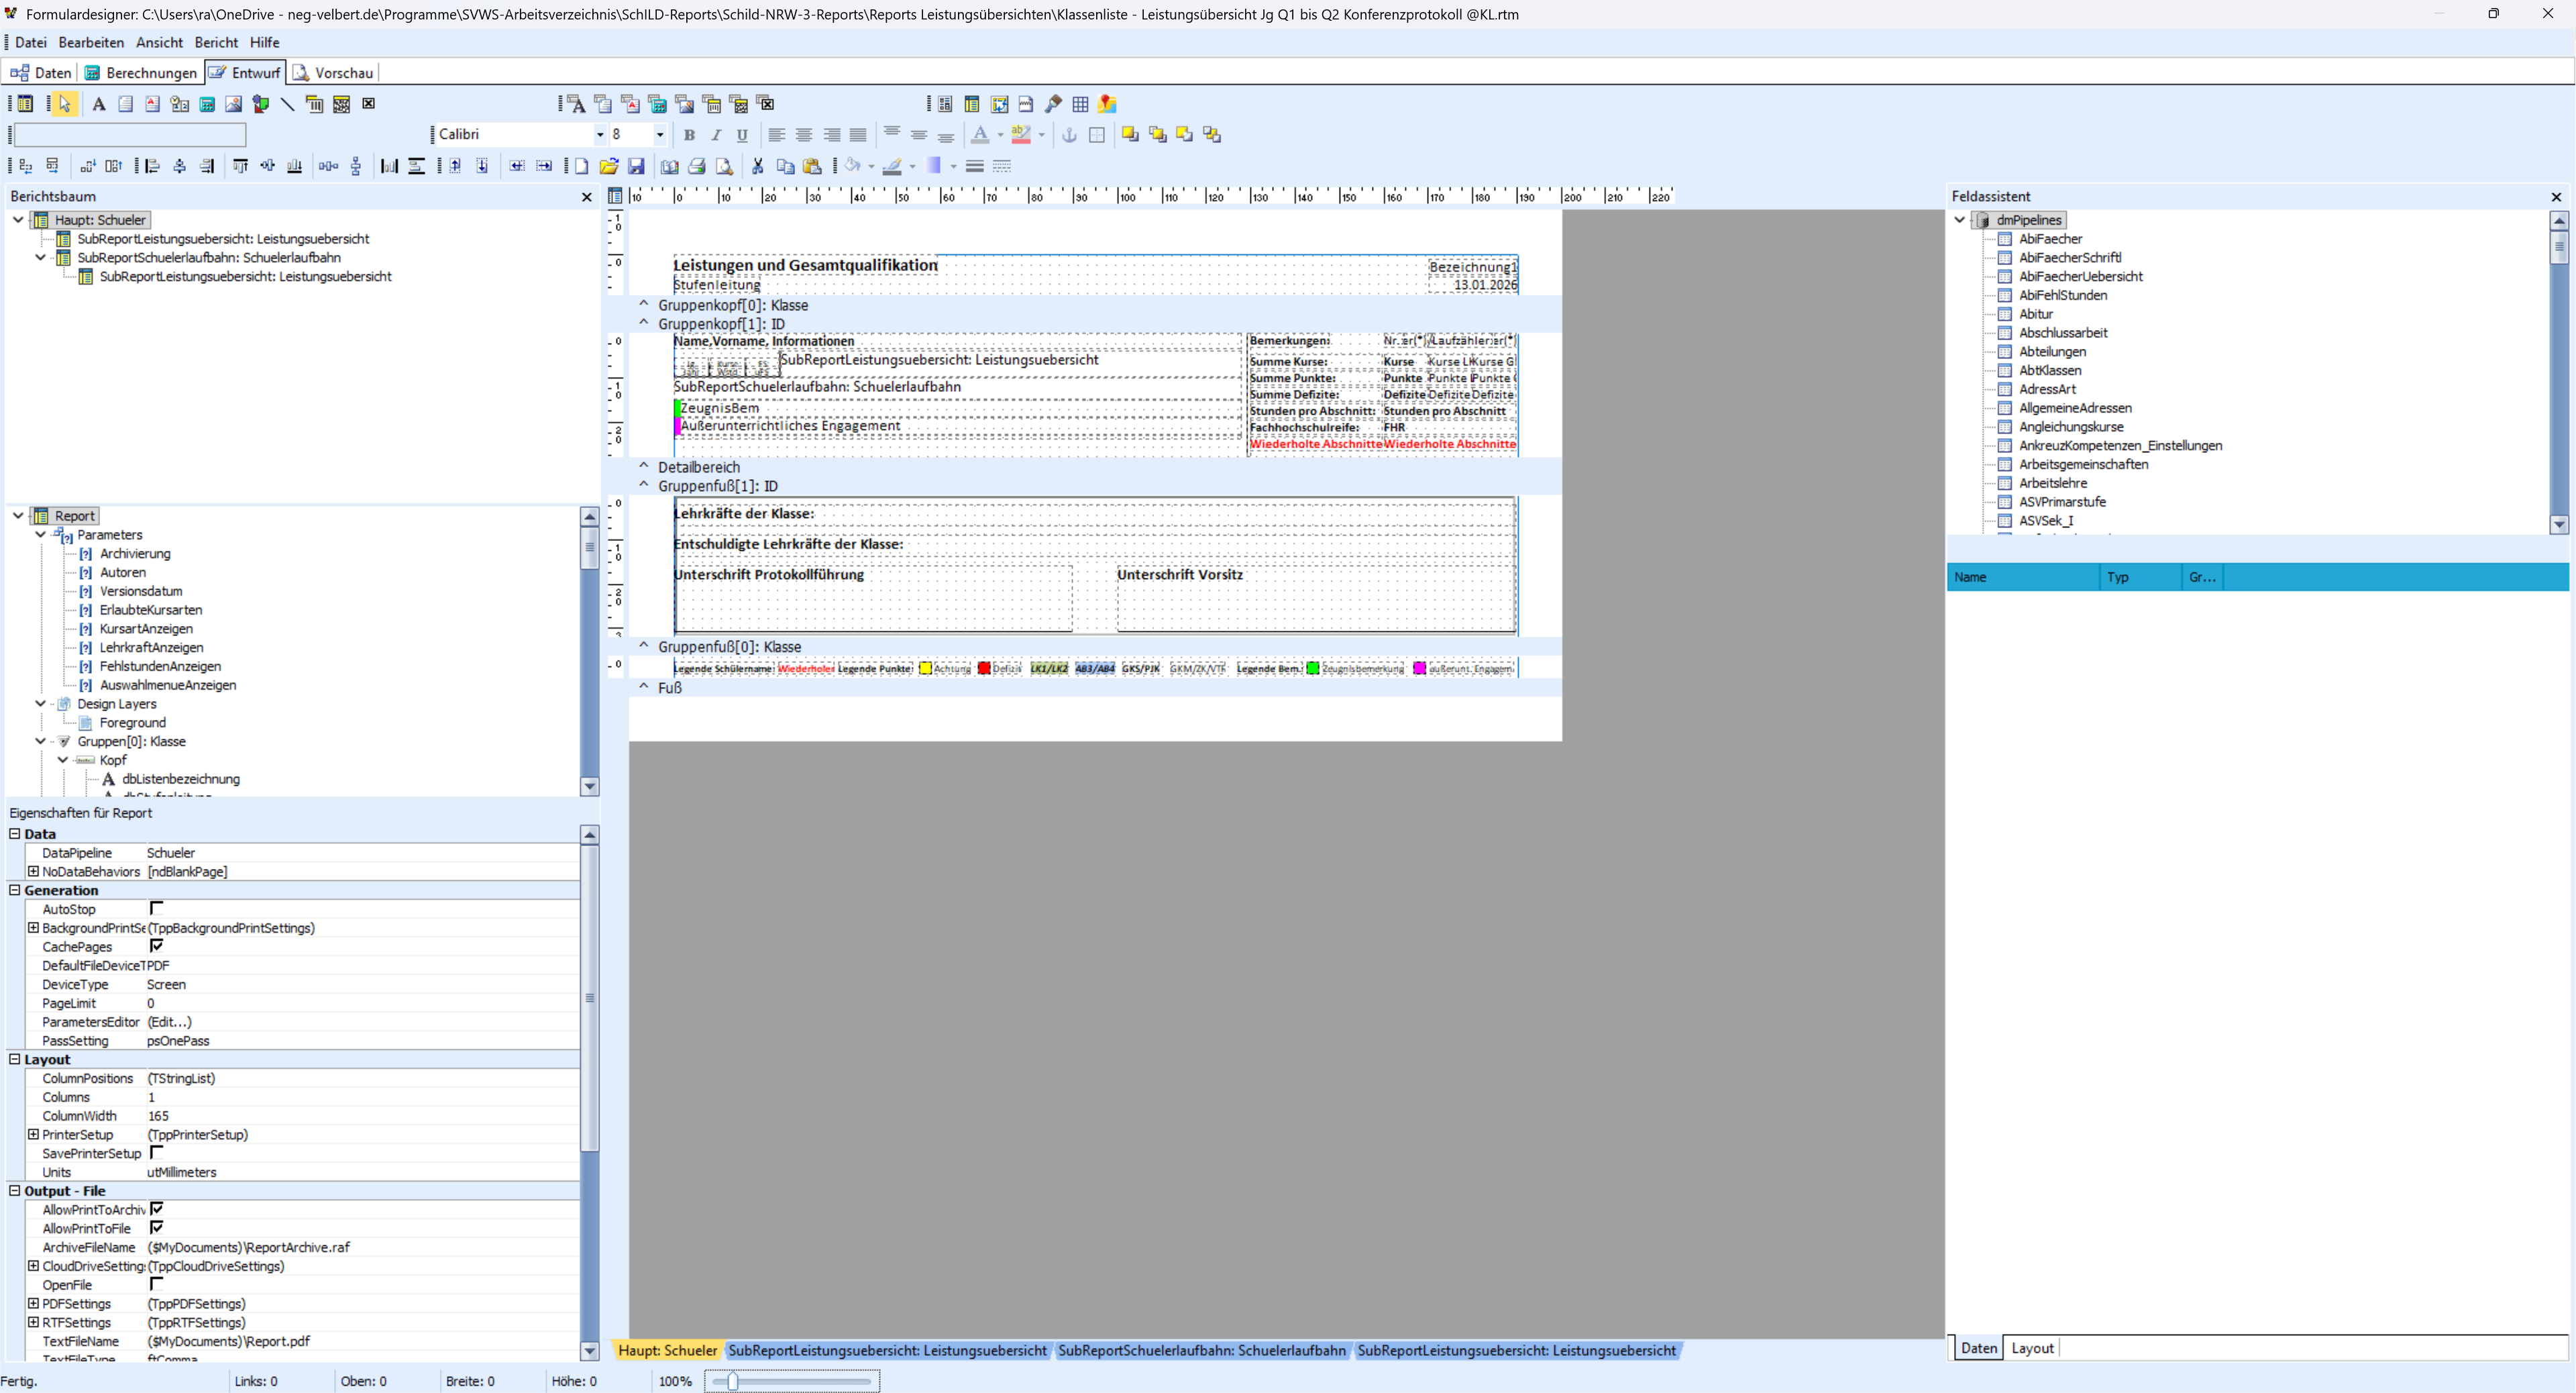Toggle the OpenFile checkbox
This screenshot has height=1393, width=2576.
click(x=156, y=1284)
